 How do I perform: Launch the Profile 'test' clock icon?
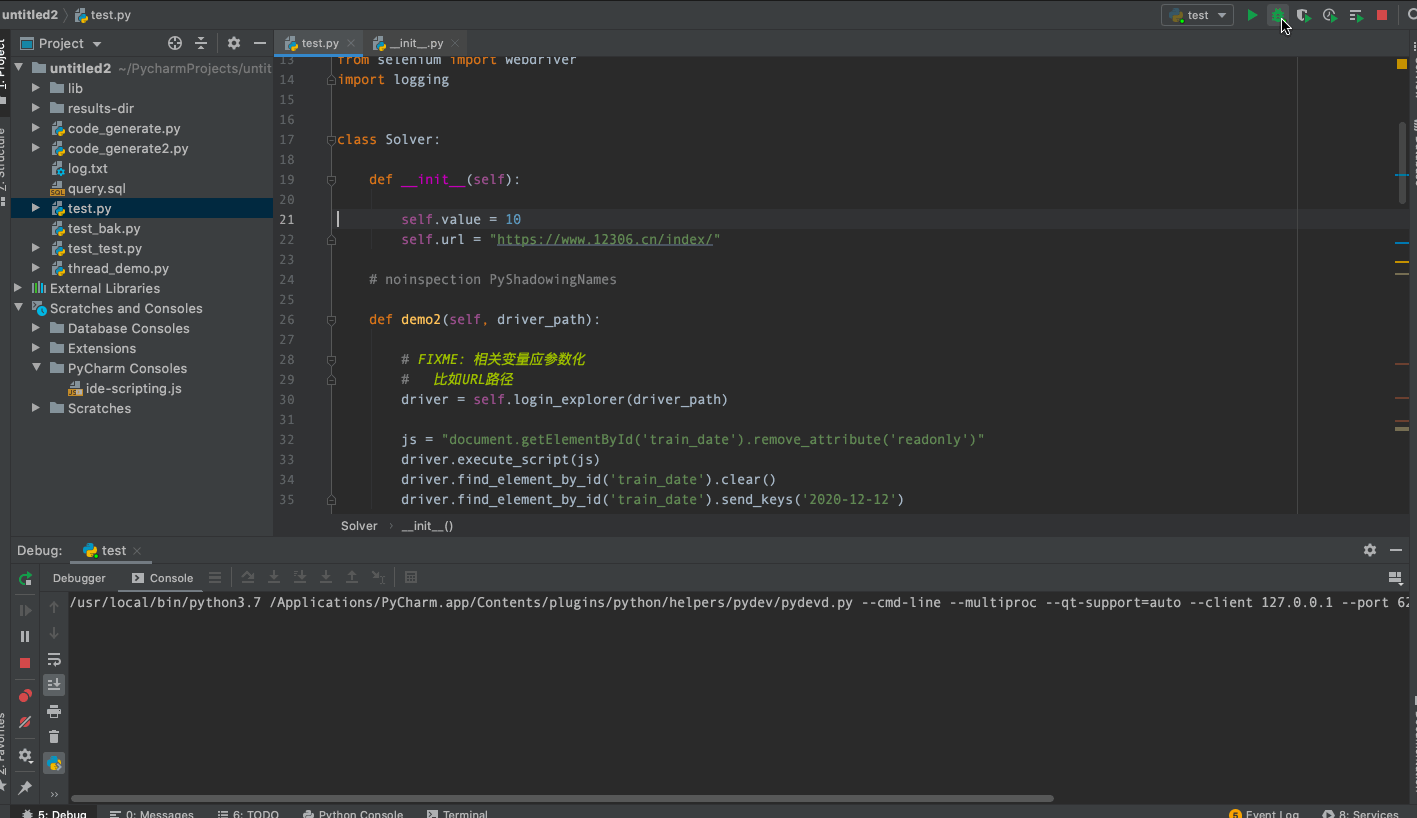(x=1329, y=15)
